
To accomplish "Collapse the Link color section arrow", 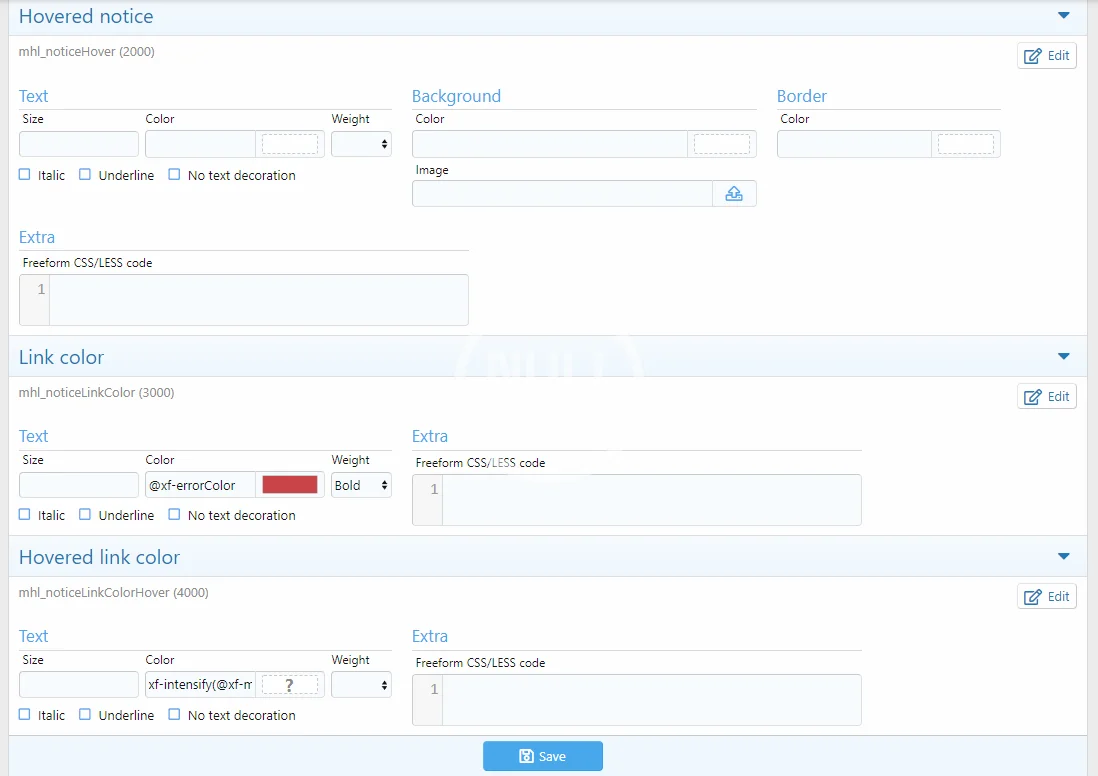I will coord(1064,357).
